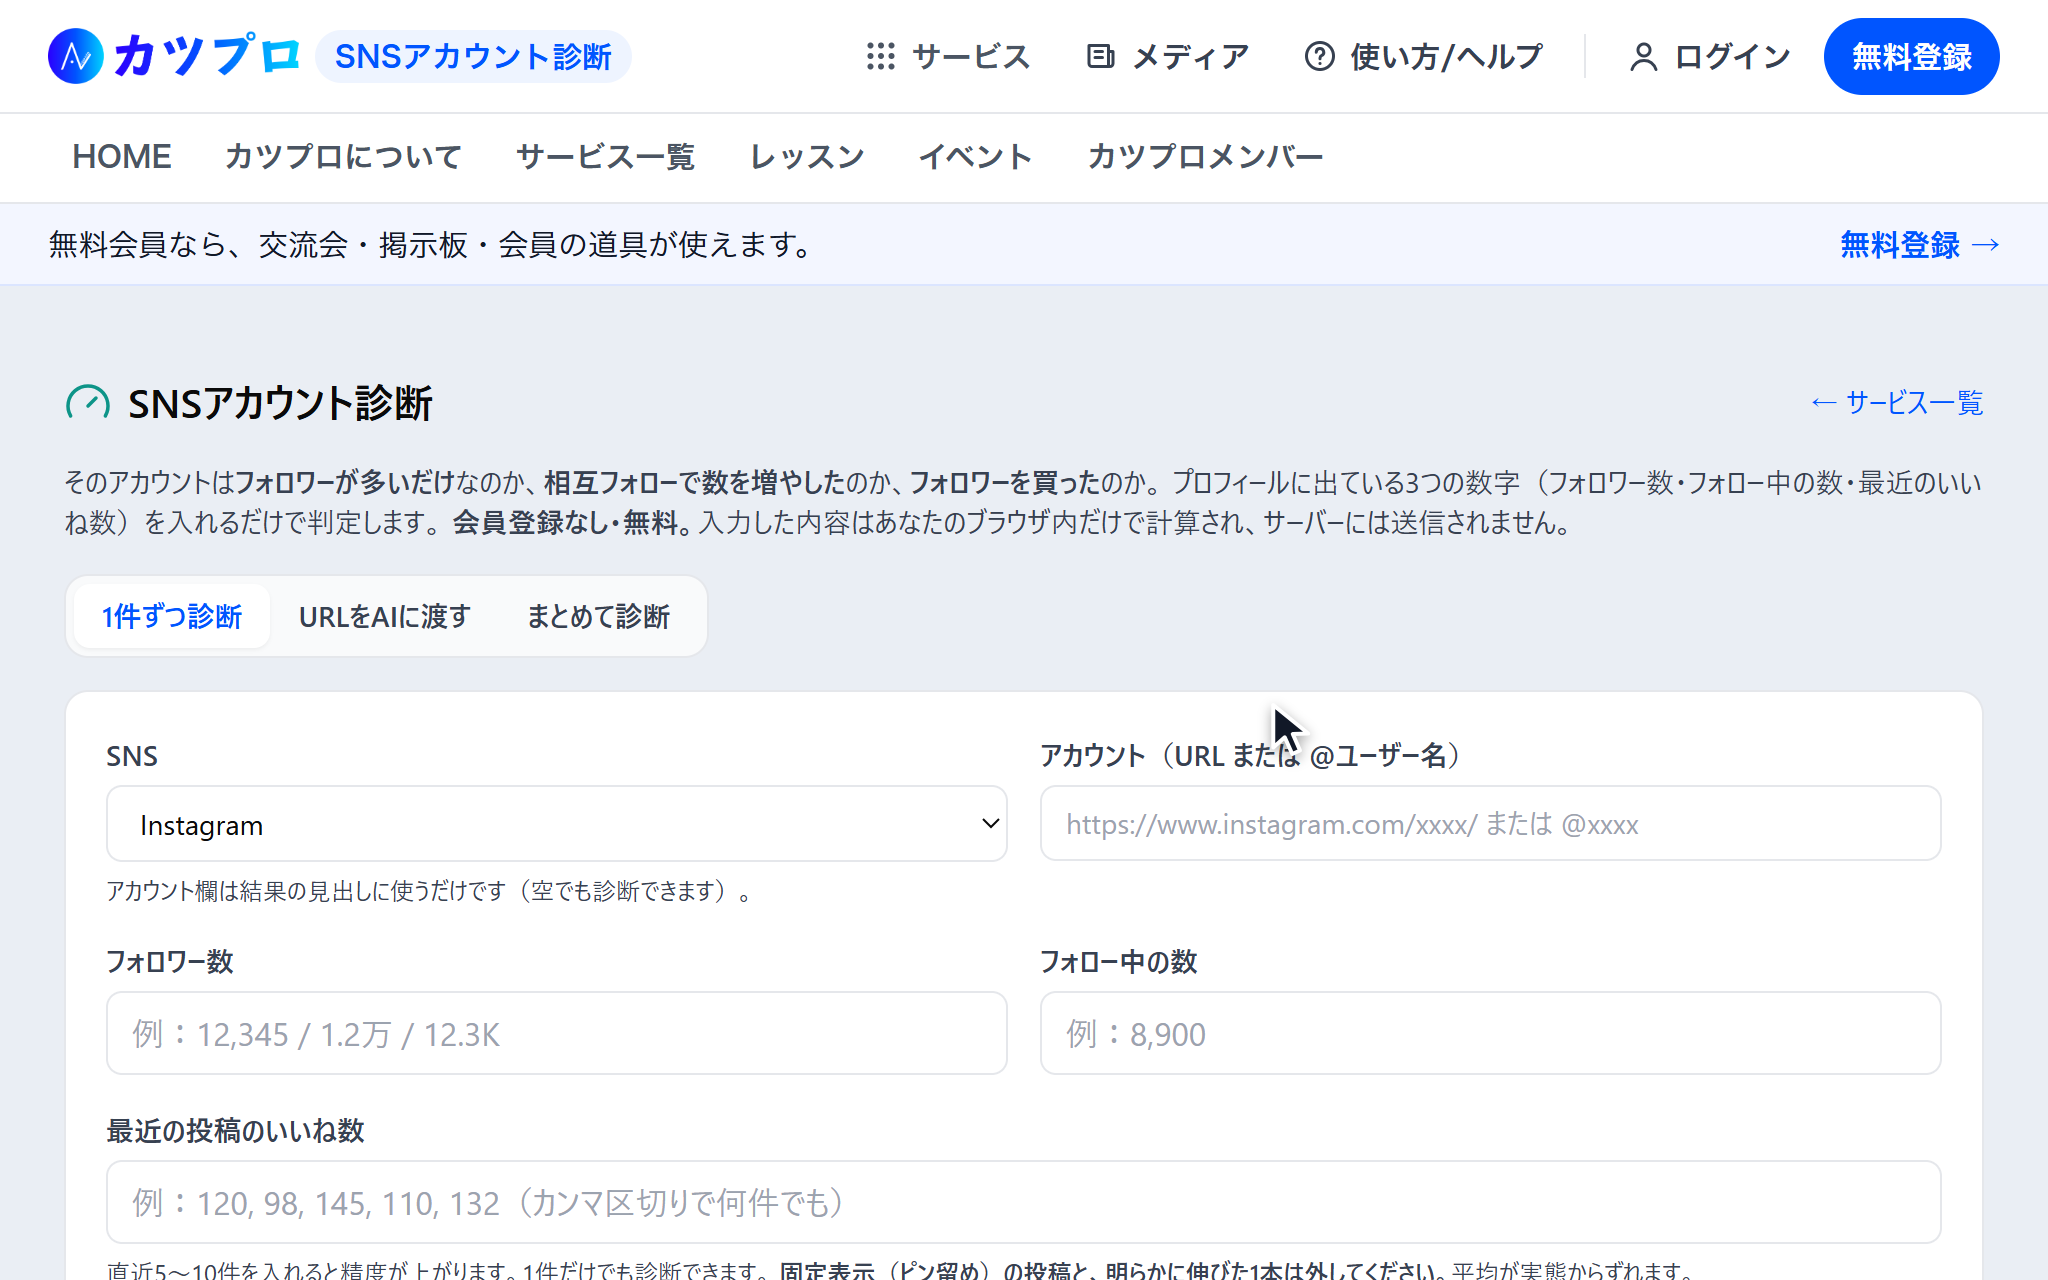Go to レッスン navigation item
2048x1280 pixels.
point(807,157)
